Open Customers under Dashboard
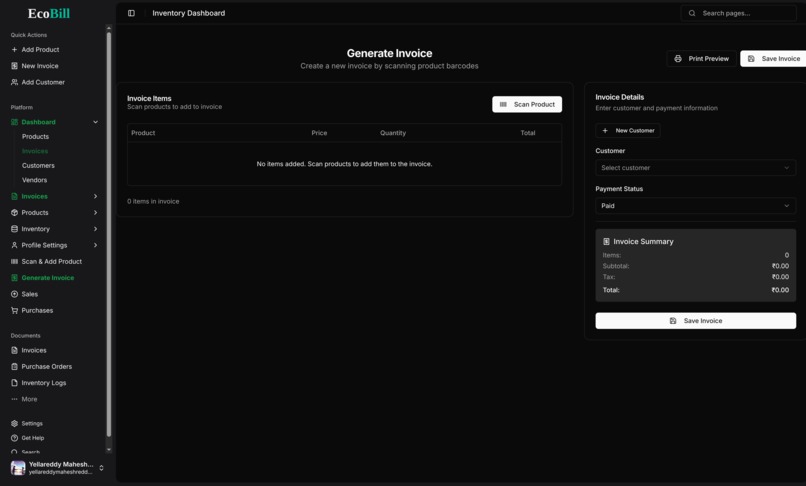Image resolution: width=806 pixels, height=486 pixels. click(38, 166)
